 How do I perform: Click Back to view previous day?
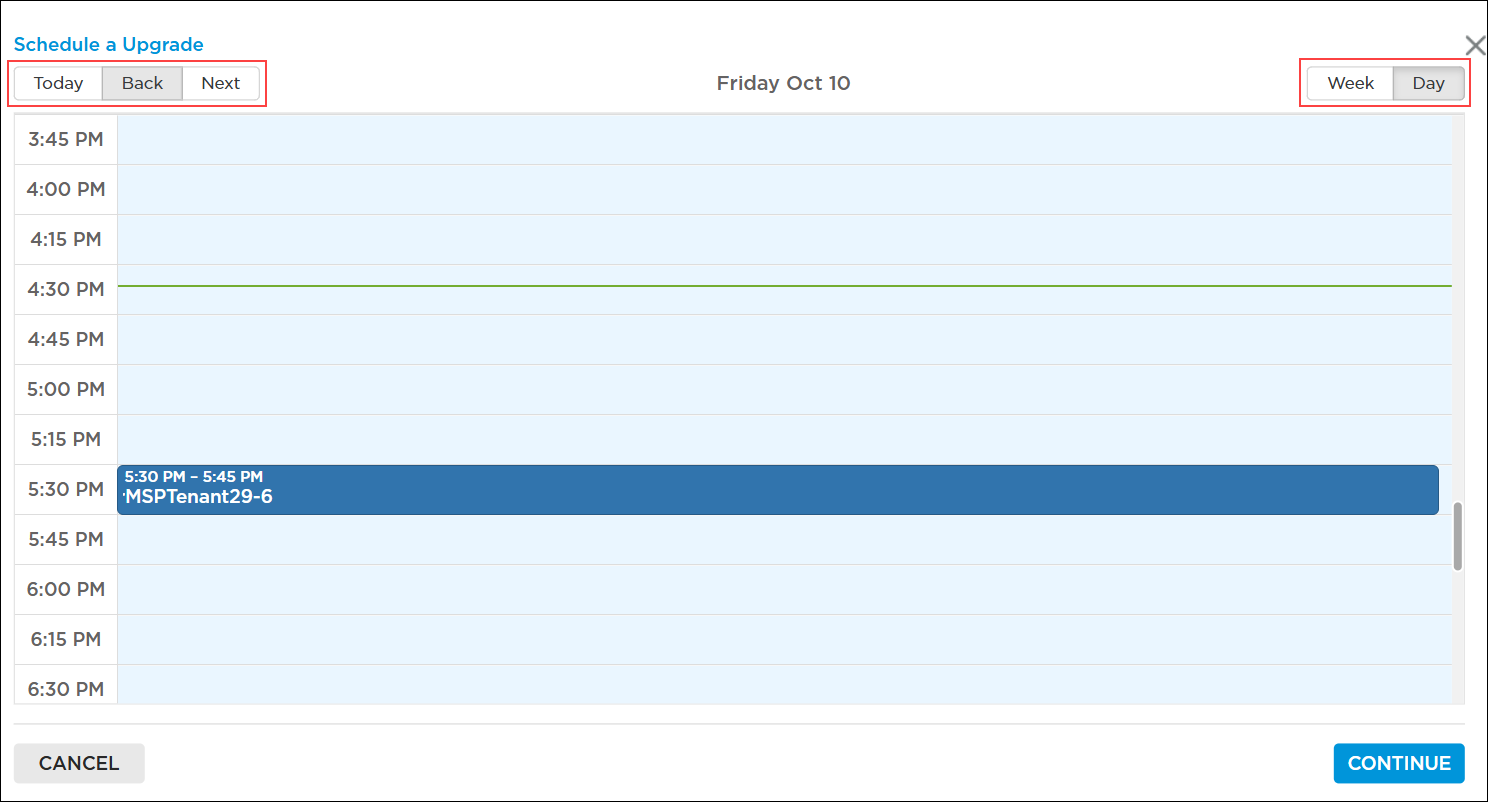[x=141, y=83]
